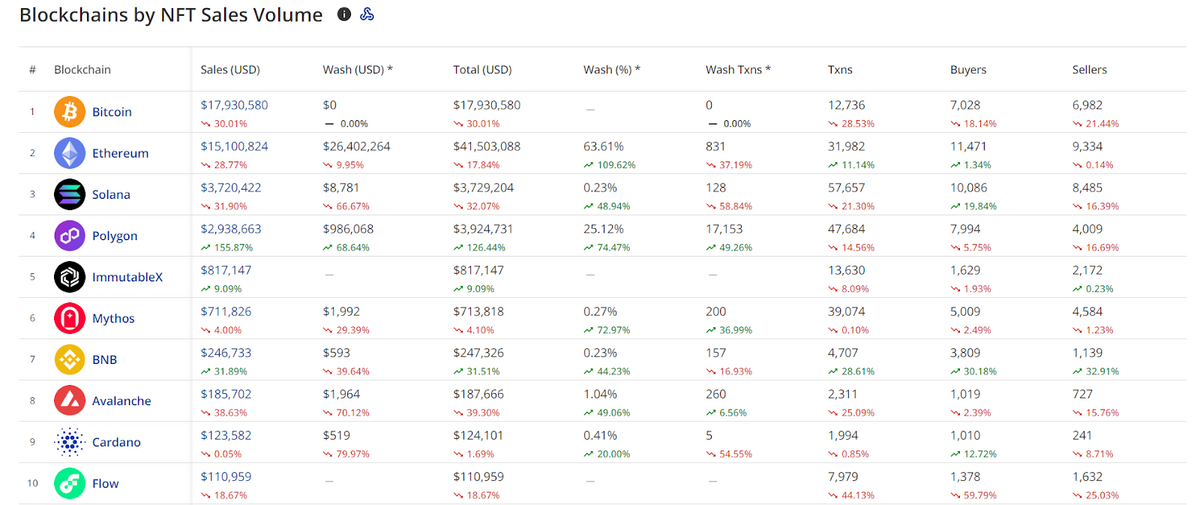Click Avalanche wash txns 260
The height and width of the screenshot is (505, 1200).
(x=715, y=394)
